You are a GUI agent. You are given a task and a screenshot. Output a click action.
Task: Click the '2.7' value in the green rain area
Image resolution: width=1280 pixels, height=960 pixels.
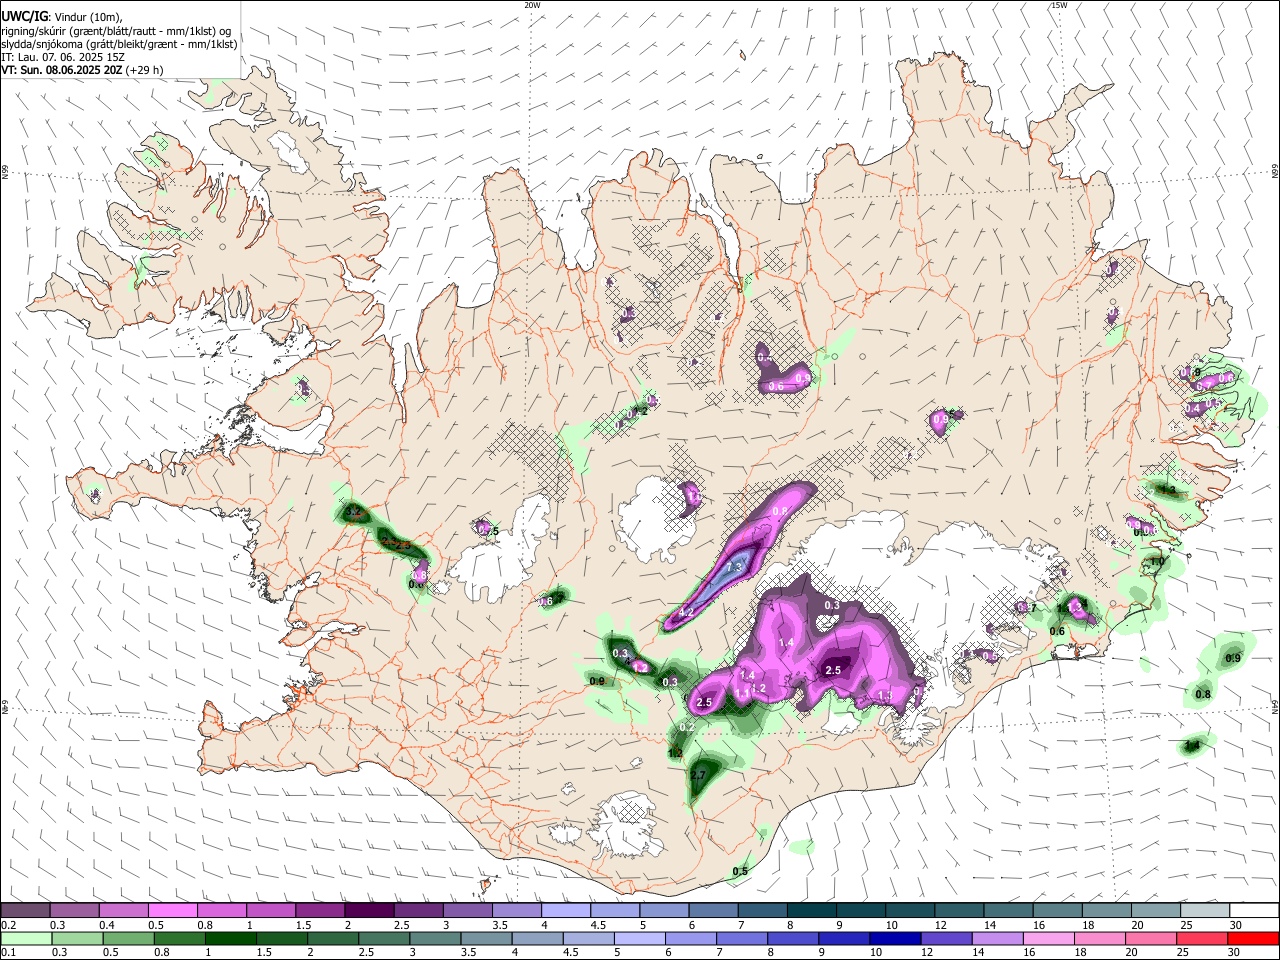[x=698, y=775]
